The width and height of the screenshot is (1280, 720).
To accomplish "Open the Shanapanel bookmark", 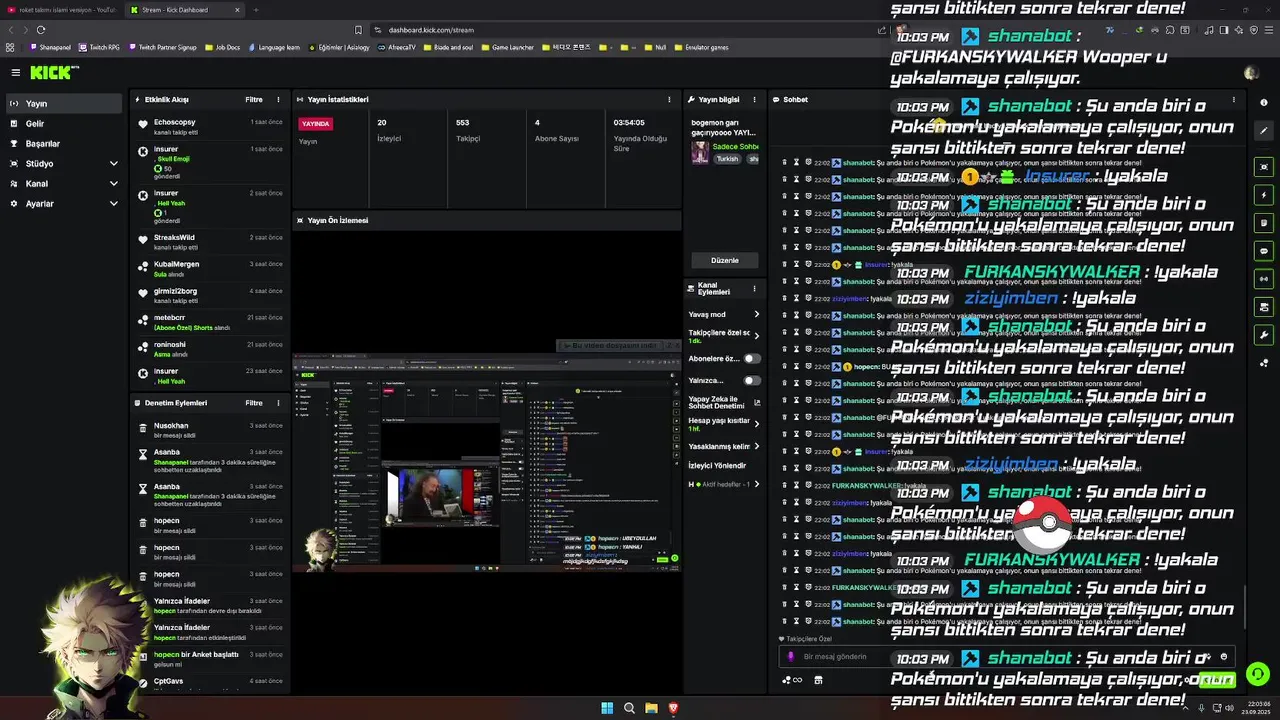I will point(51,47).
